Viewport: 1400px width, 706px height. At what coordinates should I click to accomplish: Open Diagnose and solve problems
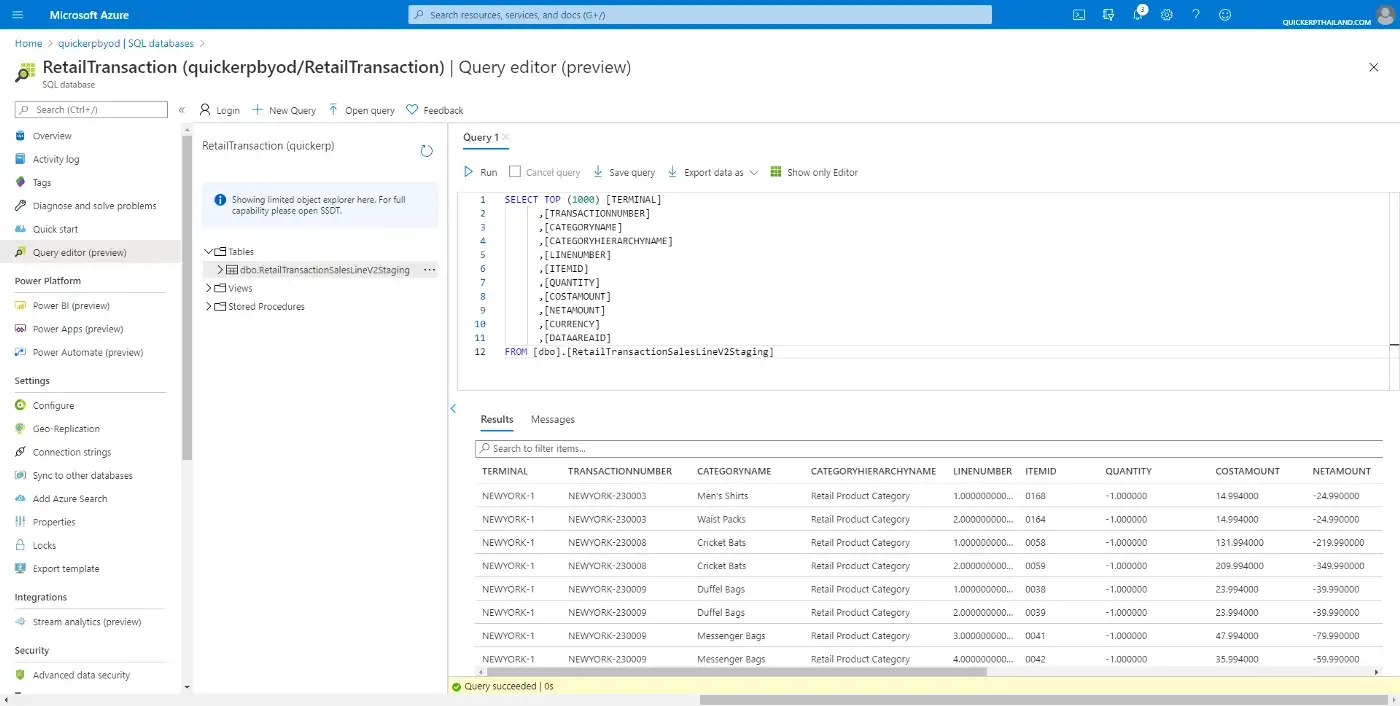click(x=95, y=206)
